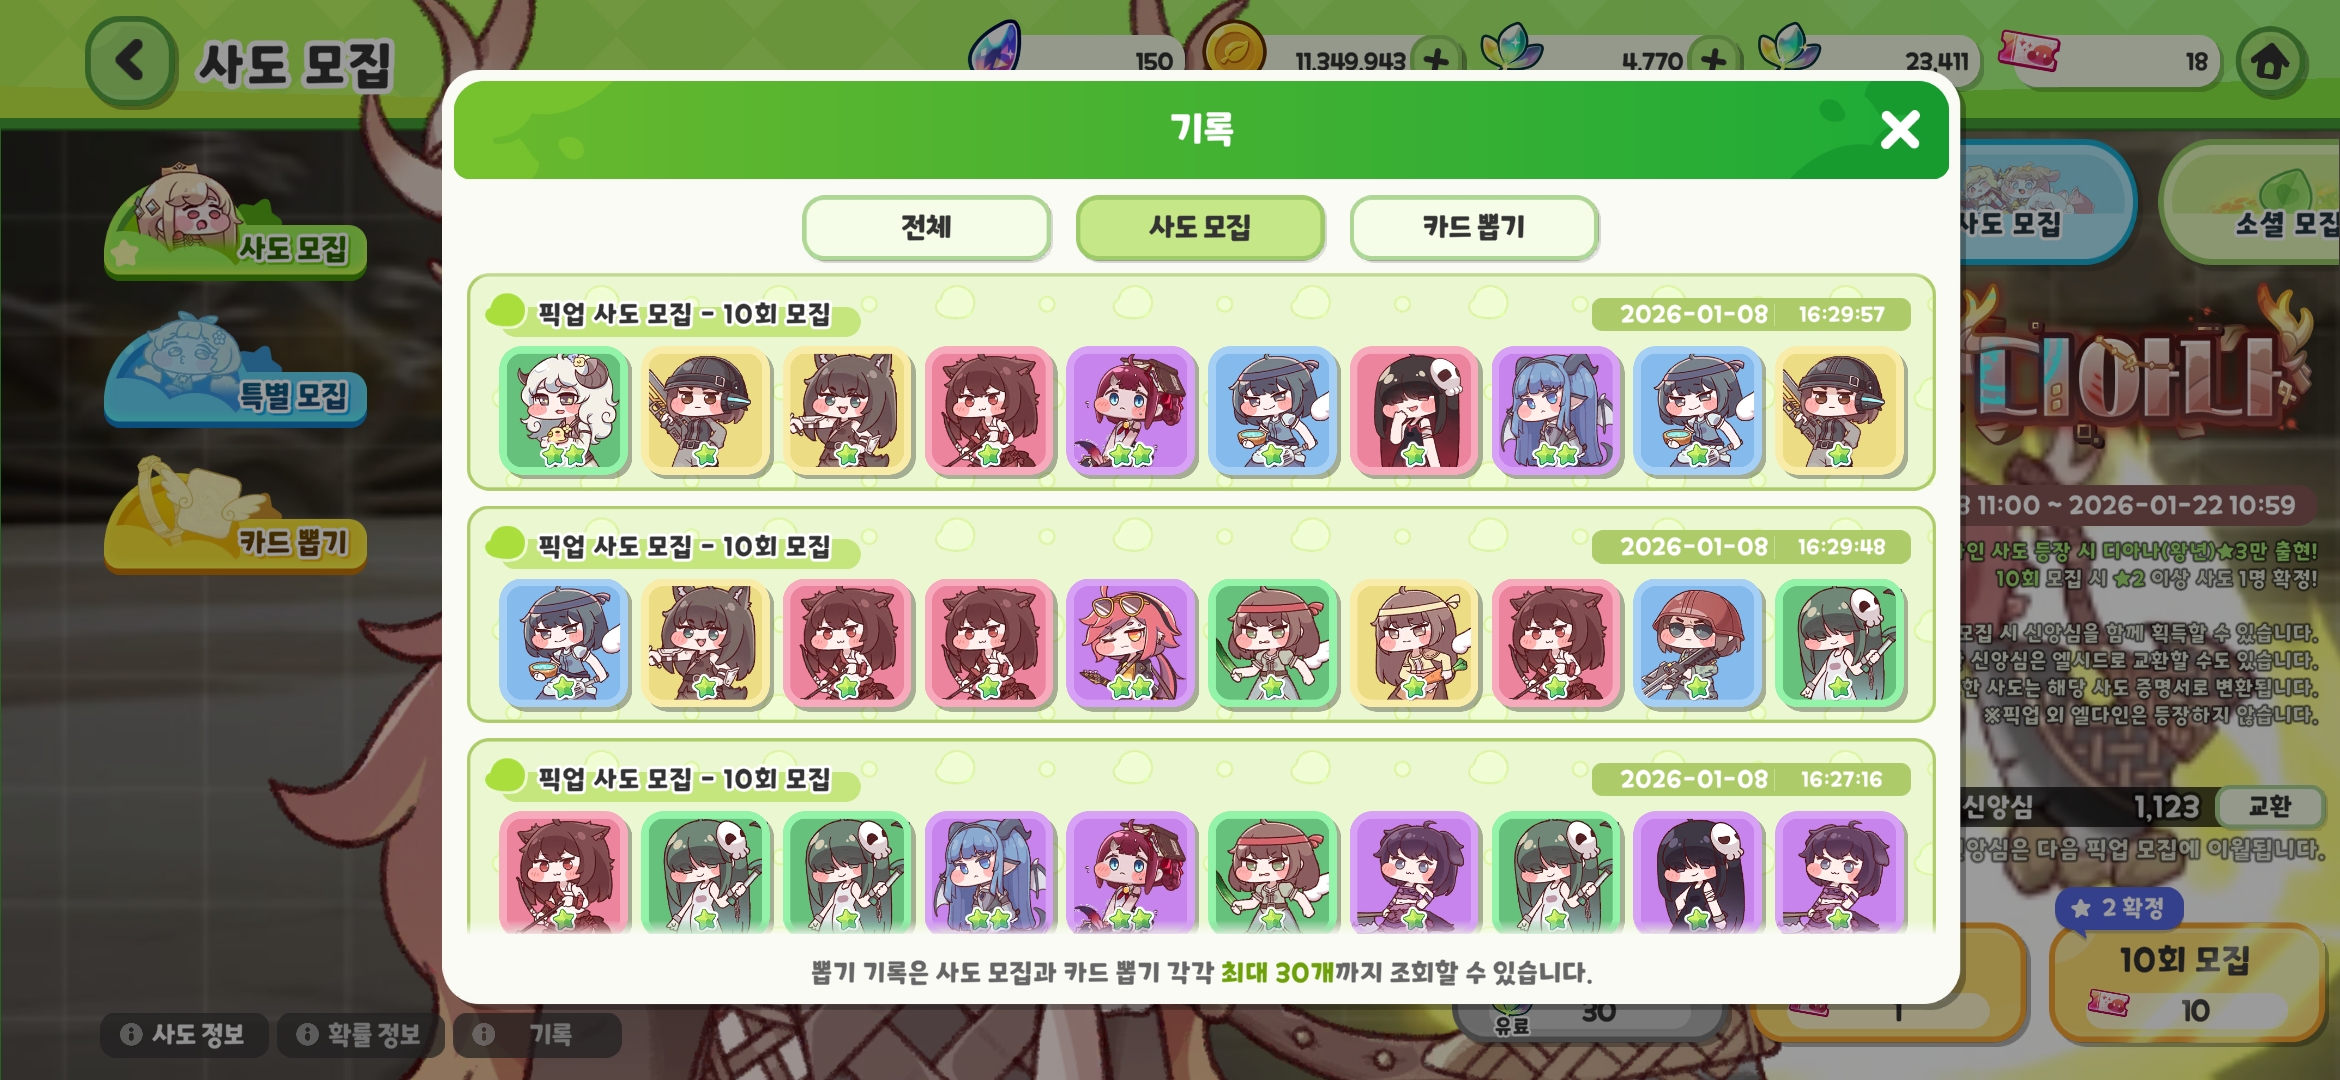
Task: Click white-haired sheep character in first record
Action: (x=564, y=410)
